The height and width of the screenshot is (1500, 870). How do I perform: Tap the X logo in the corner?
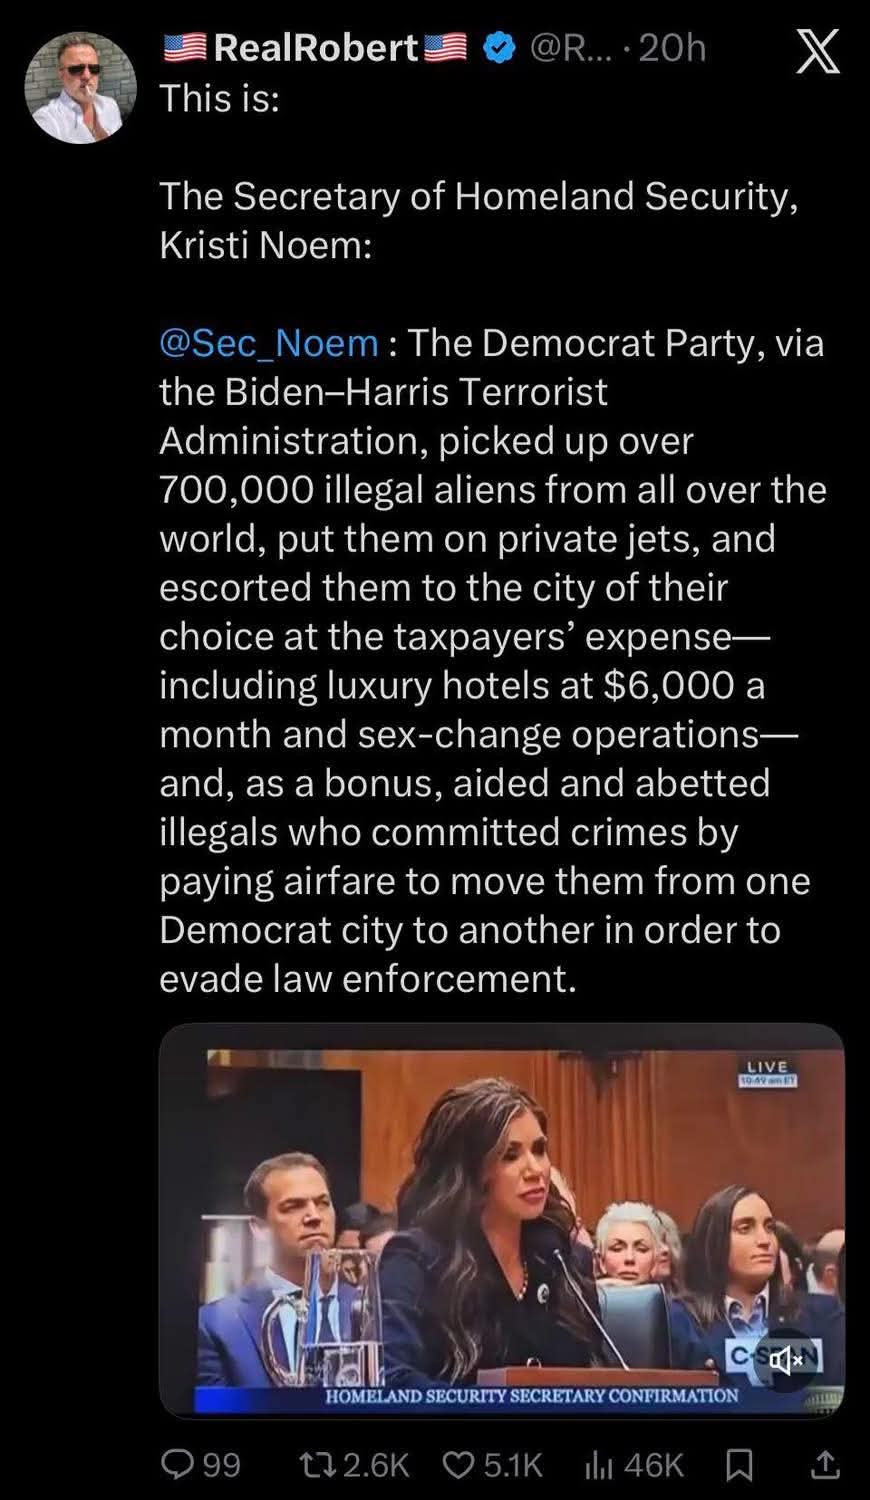tap(818, 52)
